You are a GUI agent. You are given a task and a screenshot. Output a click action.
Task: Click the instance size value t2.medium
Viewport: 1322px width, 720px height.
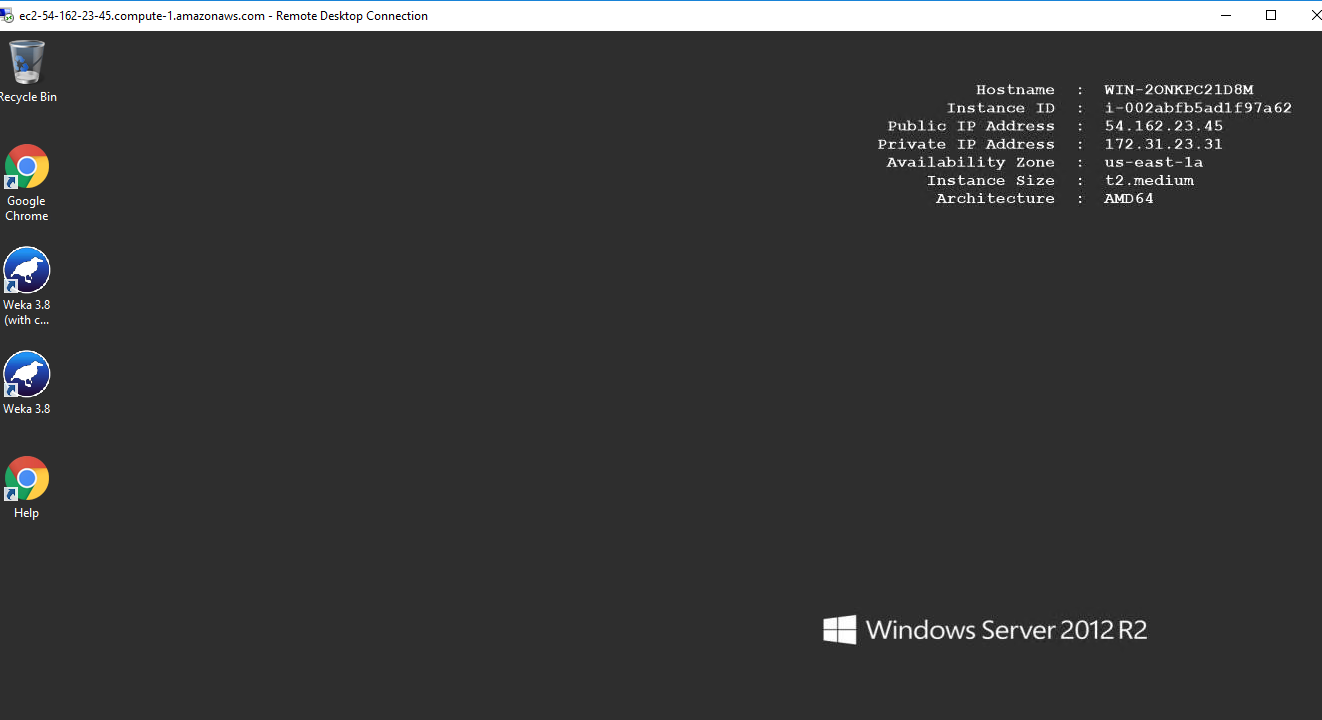(1148, 180)
